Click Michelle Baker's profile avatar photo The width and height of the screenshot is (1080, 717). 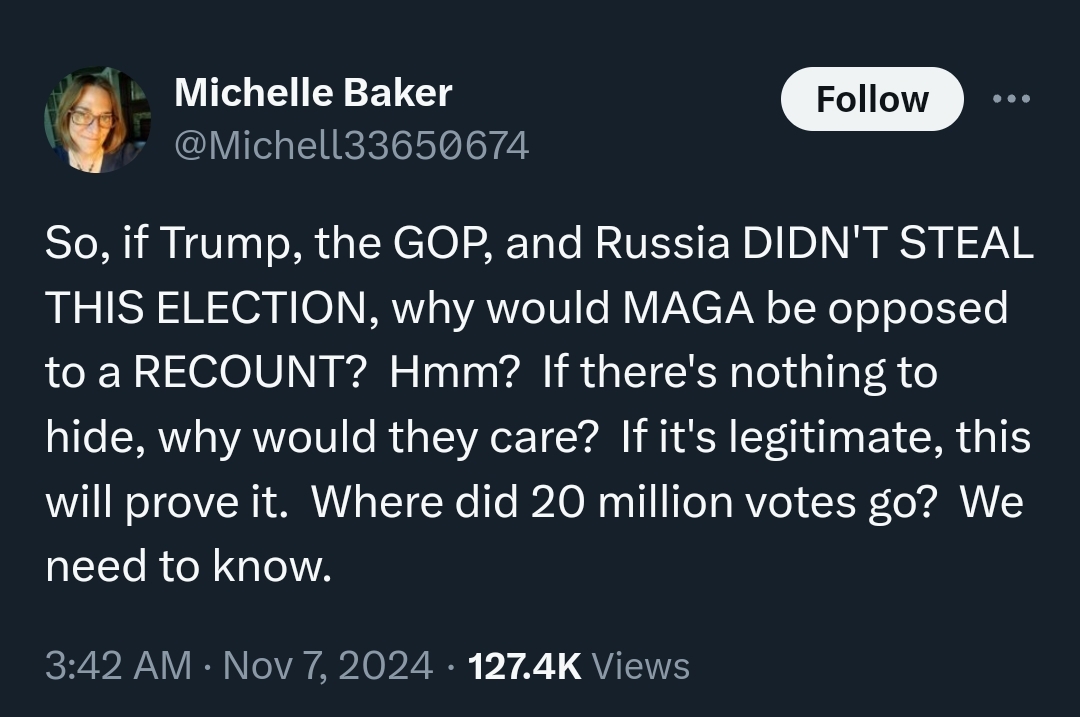pyautogui.click(x=97, y=120)
